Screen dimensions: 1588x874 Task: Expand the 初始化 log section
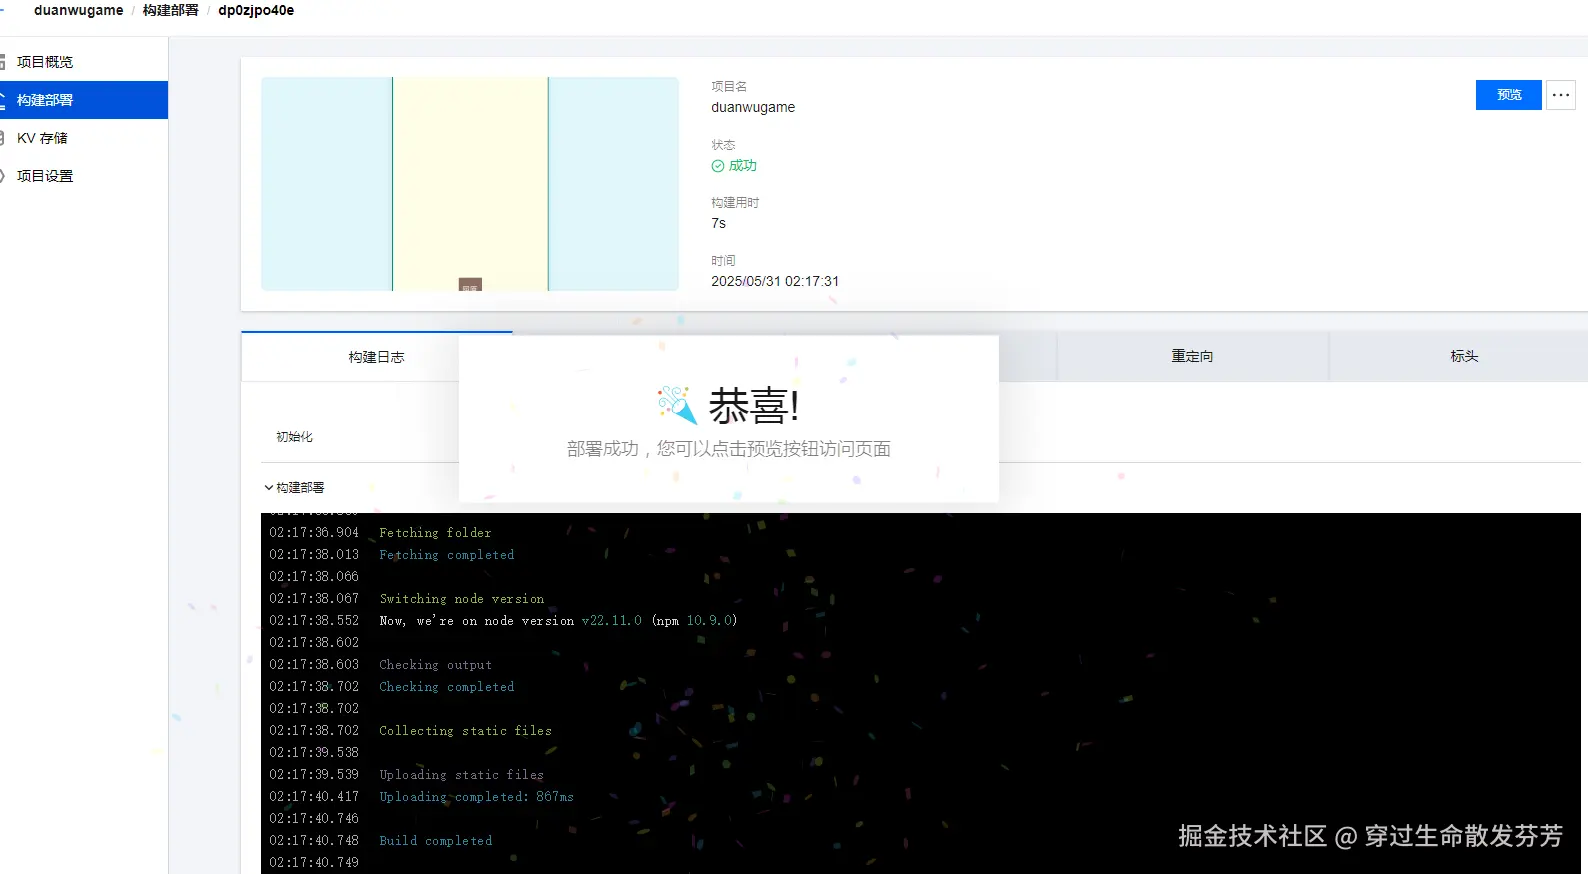pos(294,437)
